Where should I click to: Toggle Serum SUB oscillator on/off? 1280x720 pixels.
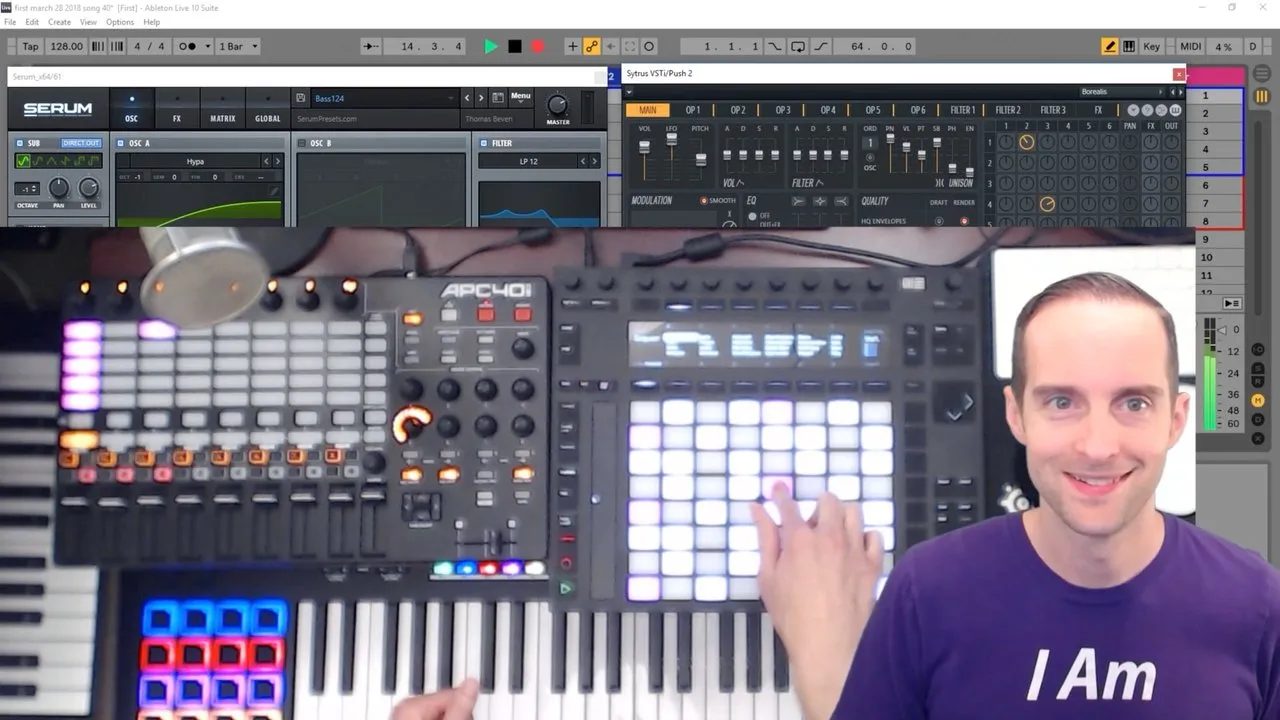point(20,143)
